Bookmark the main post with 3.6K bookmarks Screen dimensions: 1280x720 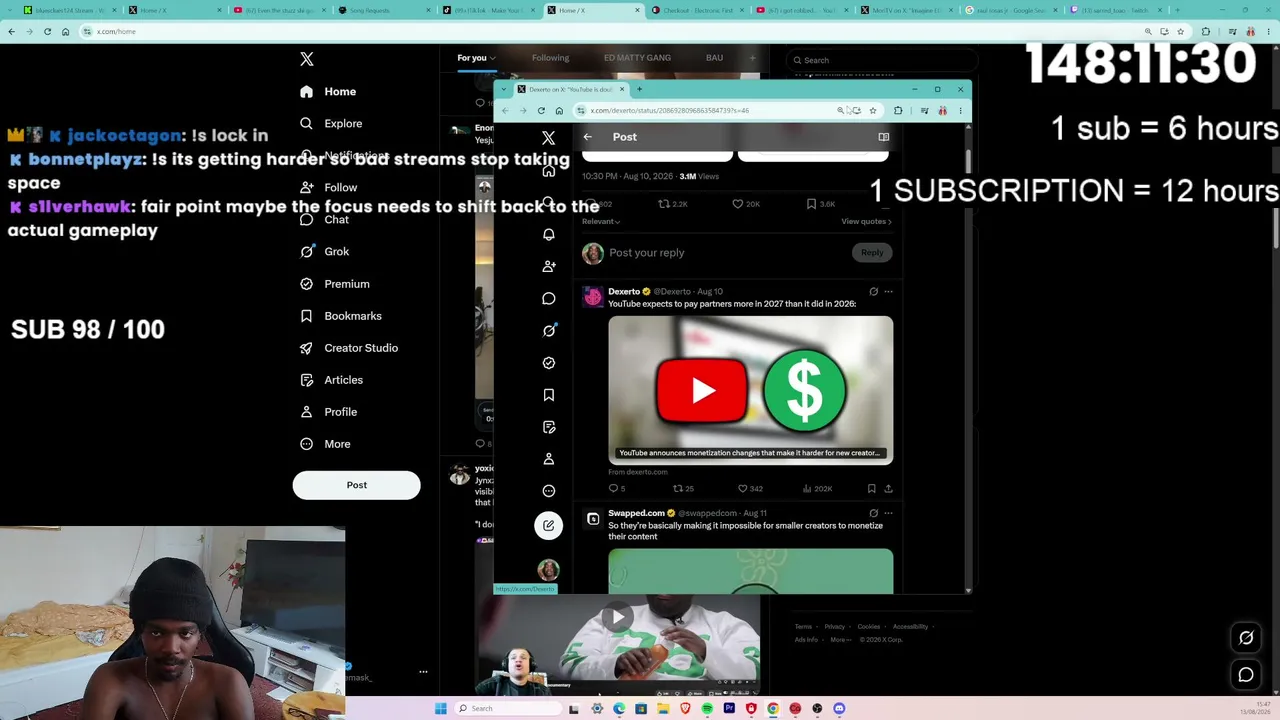click(x=821, y=204)
